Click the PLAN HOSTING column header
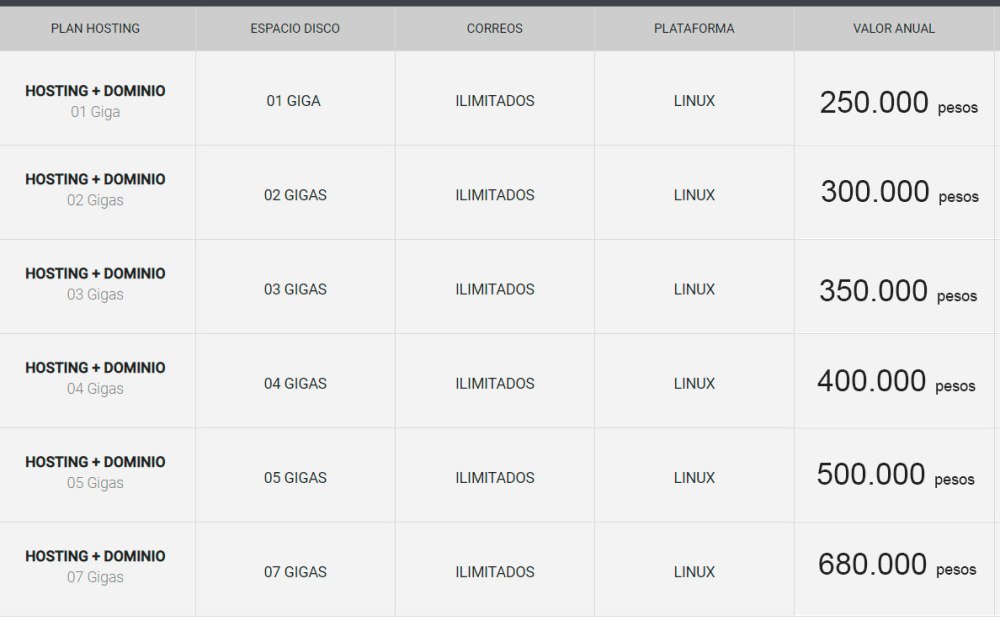Screen dimensions: 1000x626 click(x=95, y=29)
